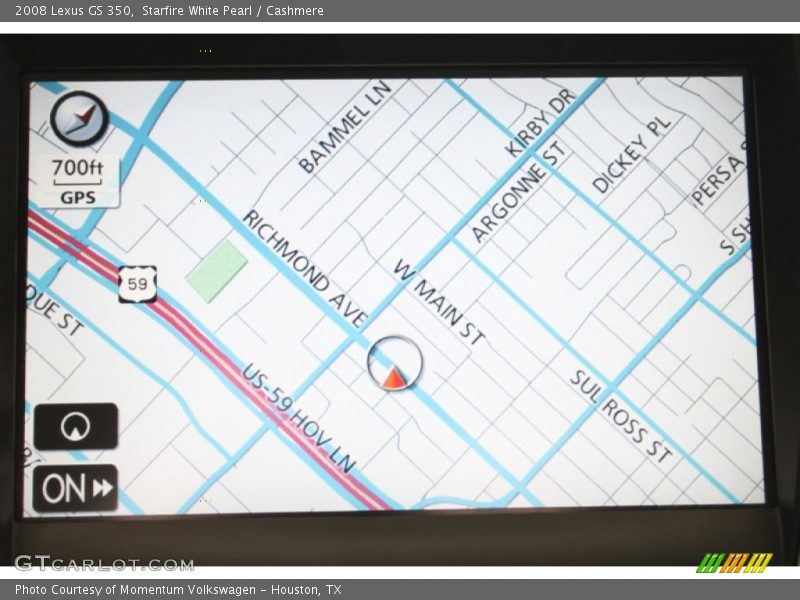Tap the SUL ROSS ST street label
This screenshot has height=600, width=800.
pyautogui.click(x=621, y=416)
